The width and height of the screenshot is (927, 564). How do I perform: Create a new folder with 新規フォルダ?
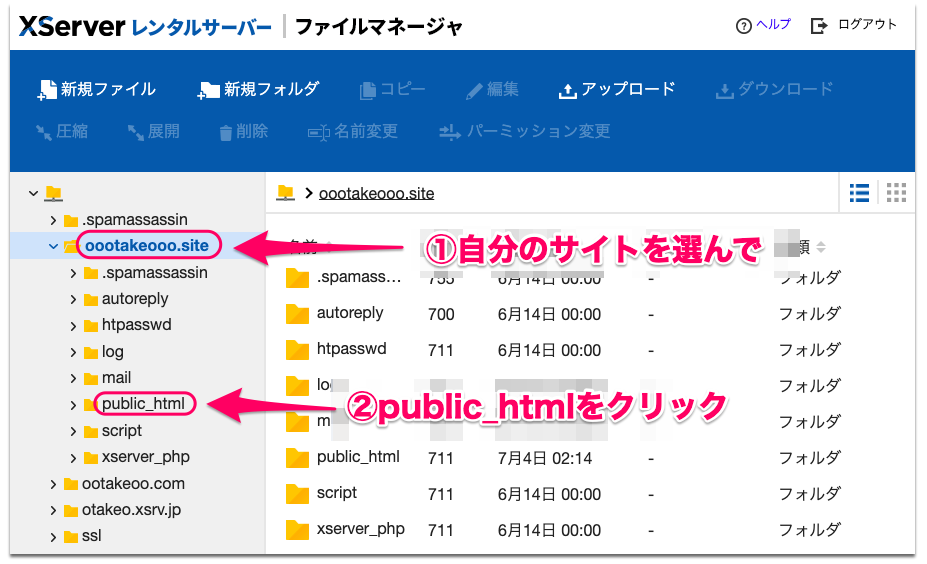pyautogui.click(x=258, y=90)
